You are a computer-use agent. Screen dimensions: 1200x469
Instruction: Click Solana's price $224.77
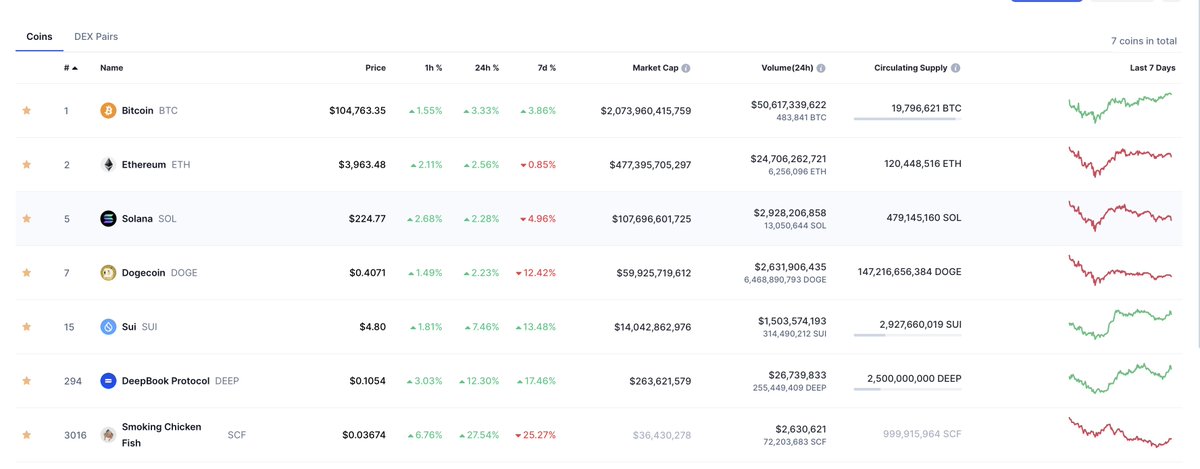click(x=364, y=218)
